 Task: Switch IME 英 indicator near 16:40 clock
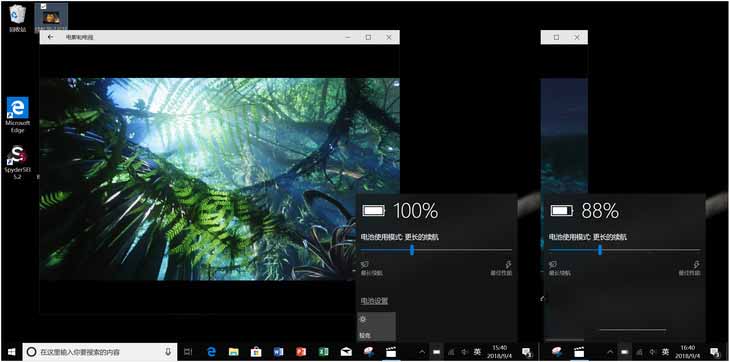665,352
